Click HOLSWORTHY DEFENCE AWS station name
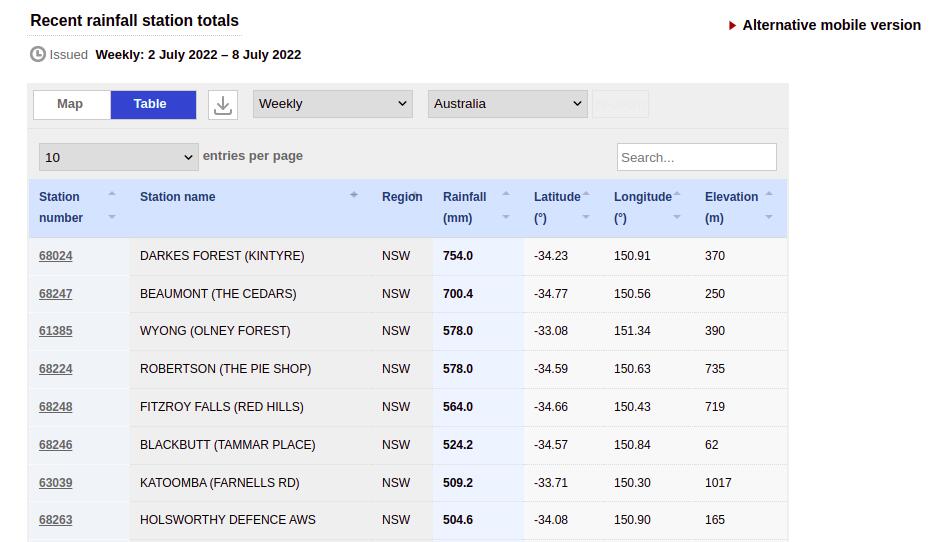Image resolution: width=931 pixels, height=542 pixels. [x=228, y=519]
